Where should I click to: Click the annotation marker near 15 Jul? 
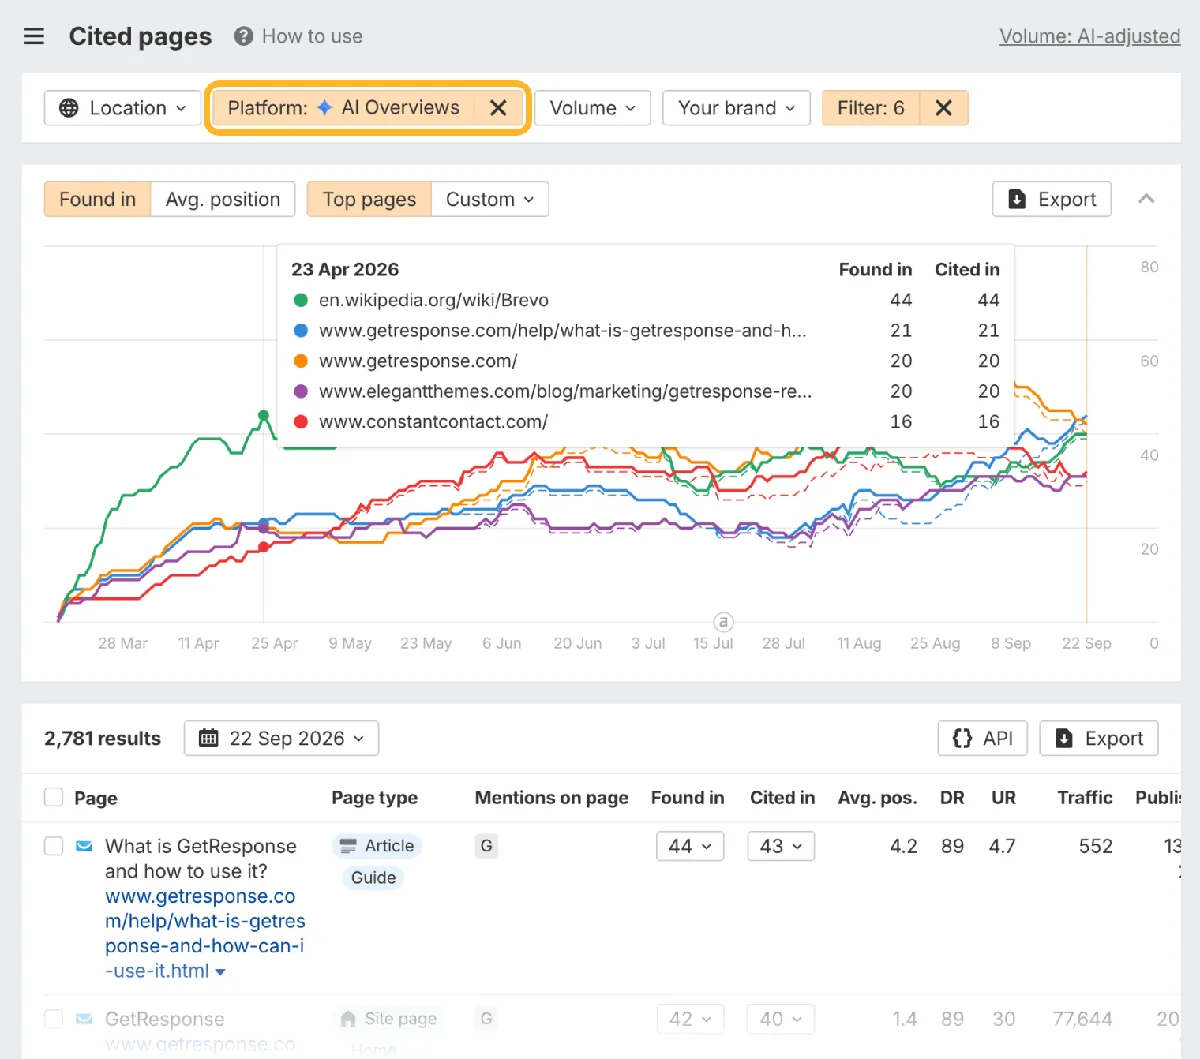pyautogui.click(x=724, y=621)
